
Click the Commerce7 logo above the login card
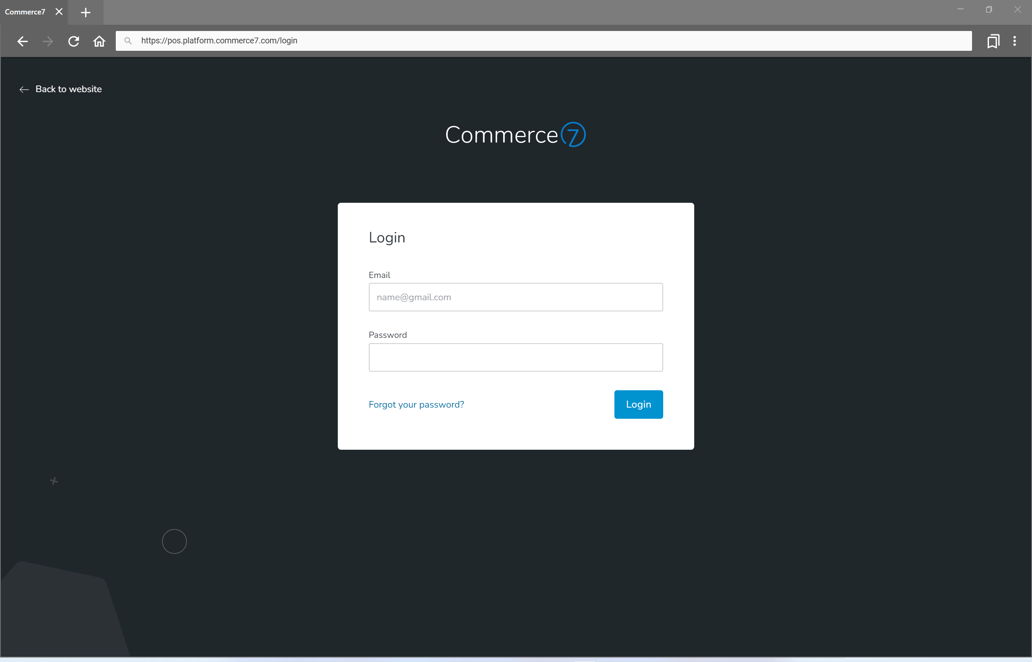(x=515, y=133)
